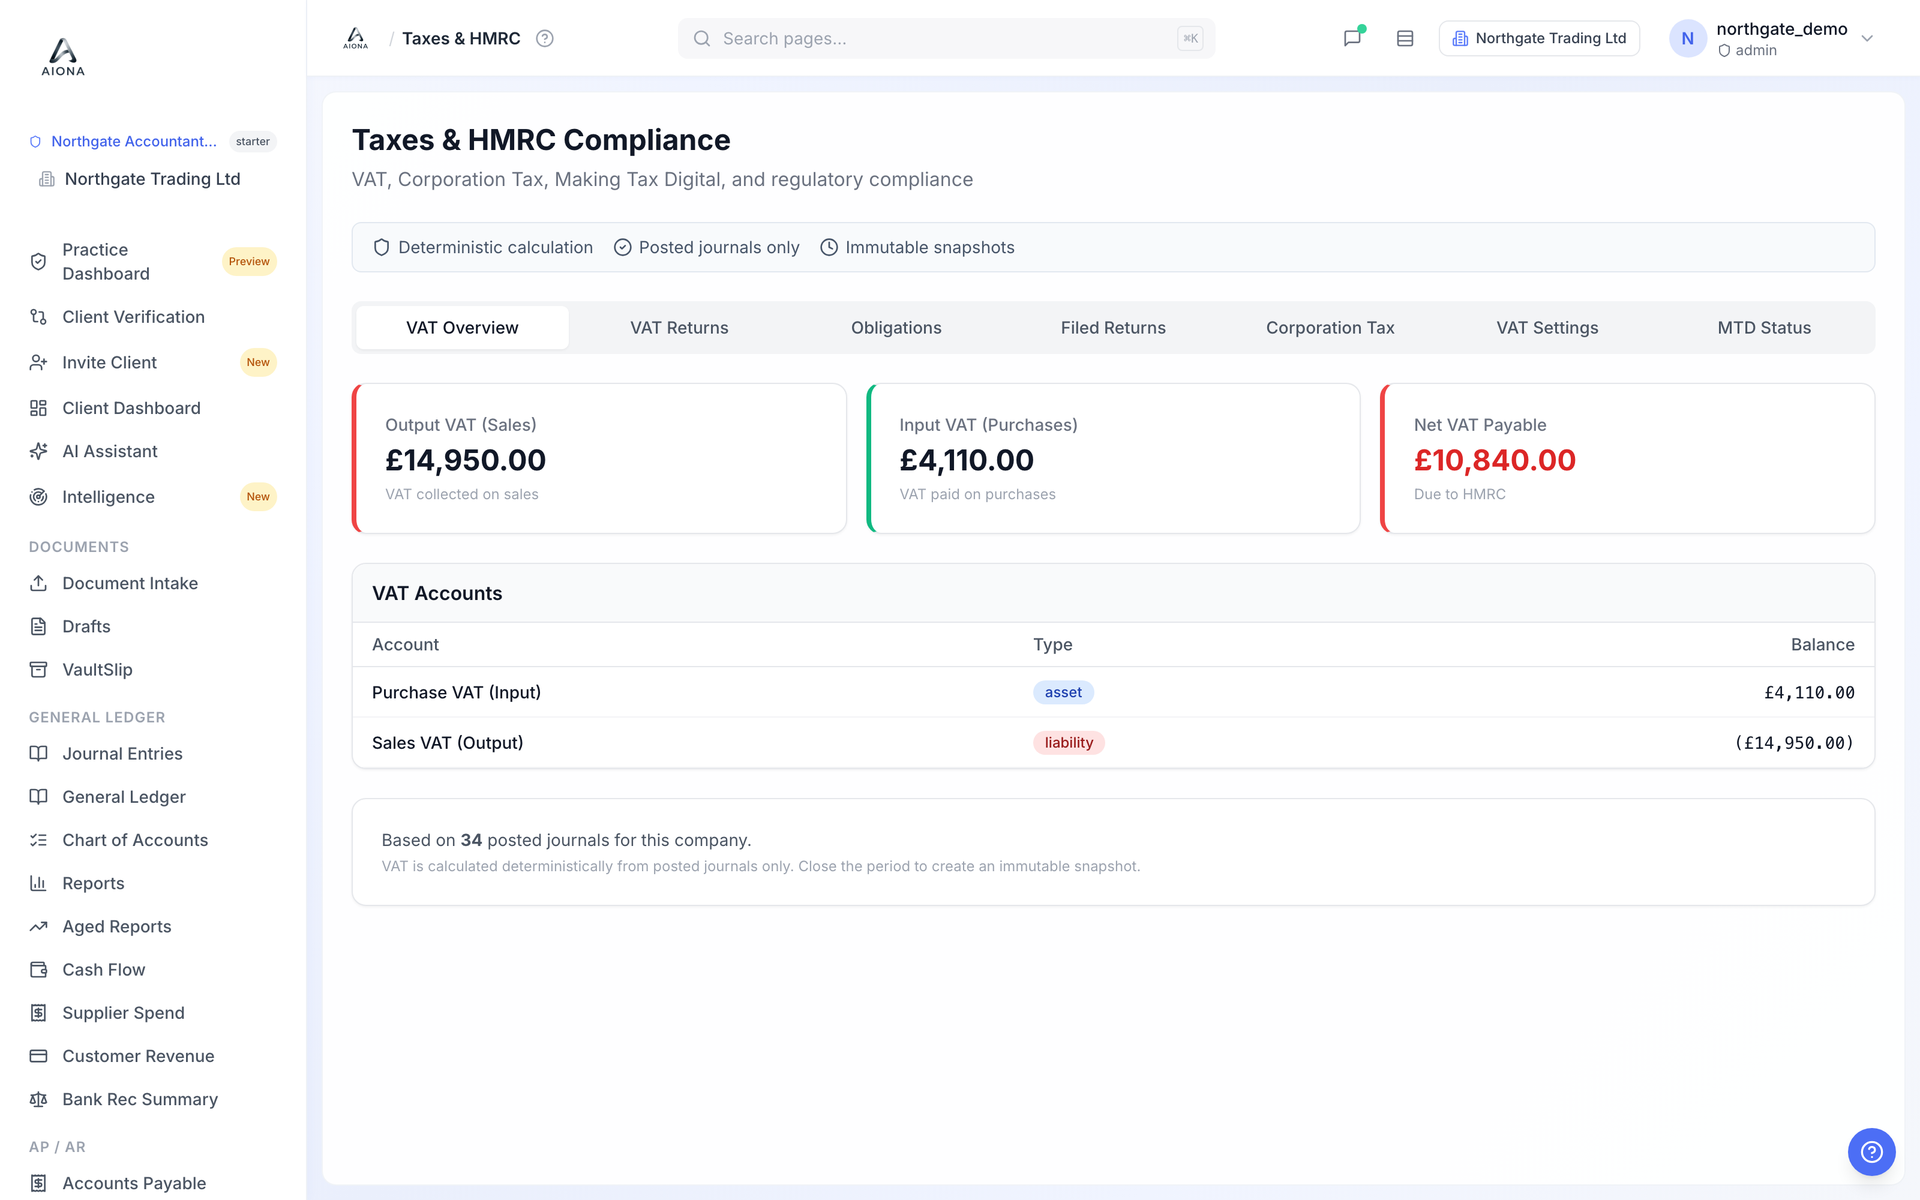Open Client Dashboard page
Image resolution: width=1920 pixels, height=1200 pixels.
(x=153, y=408)
